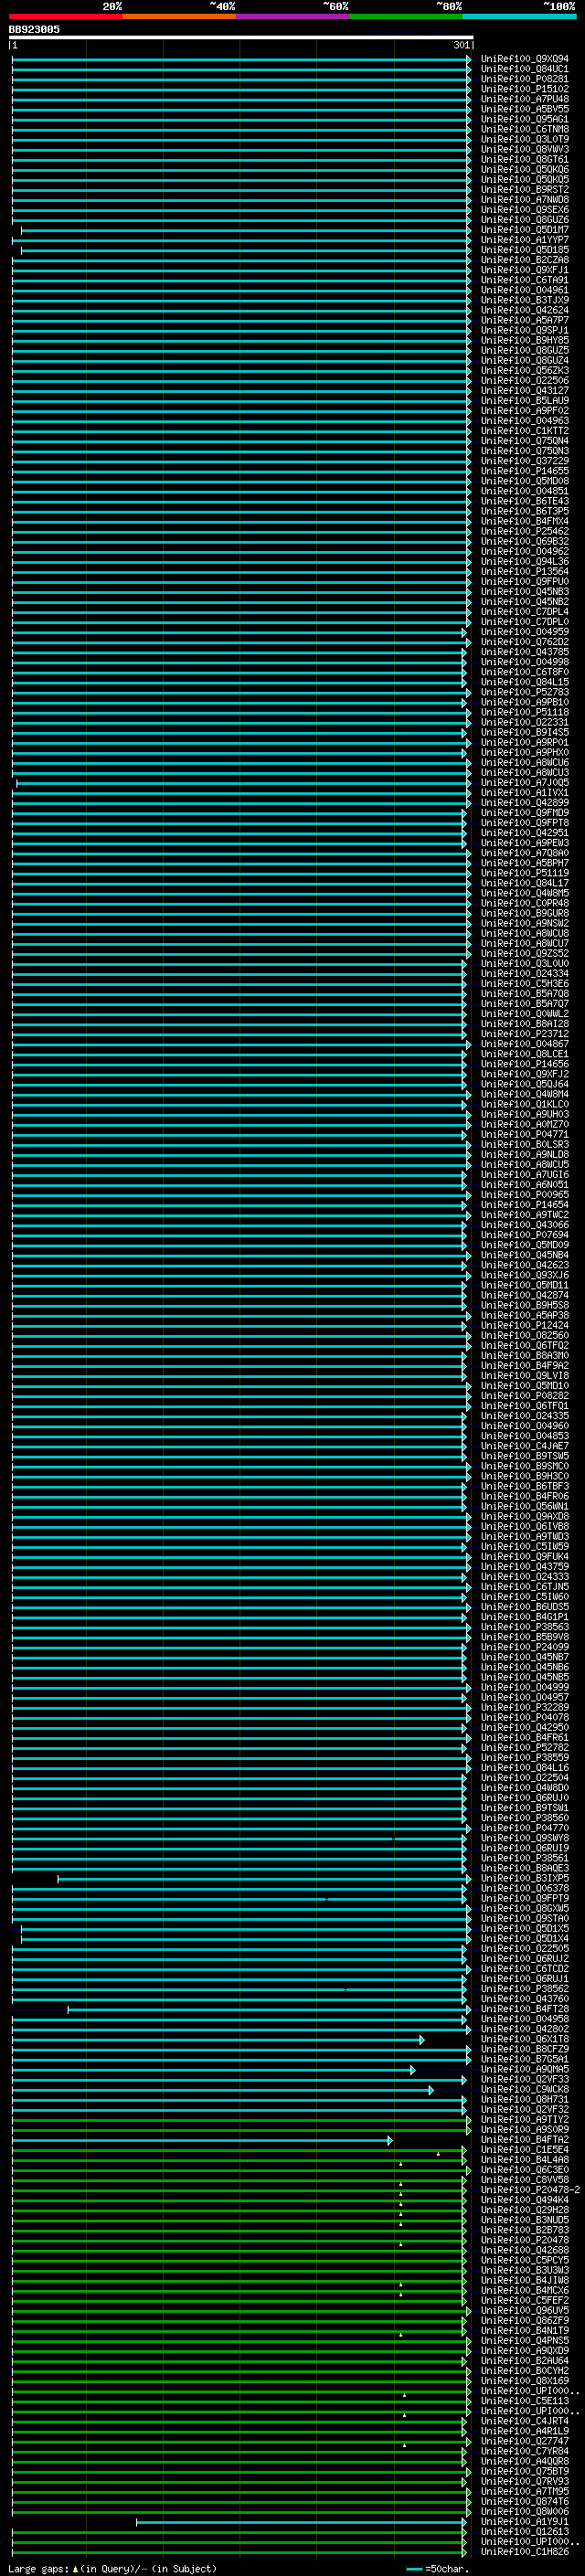This screenshot has width=585, height=2576.
Task: Select hit UniRef100_P15102
Action: (x=524, y=89)
